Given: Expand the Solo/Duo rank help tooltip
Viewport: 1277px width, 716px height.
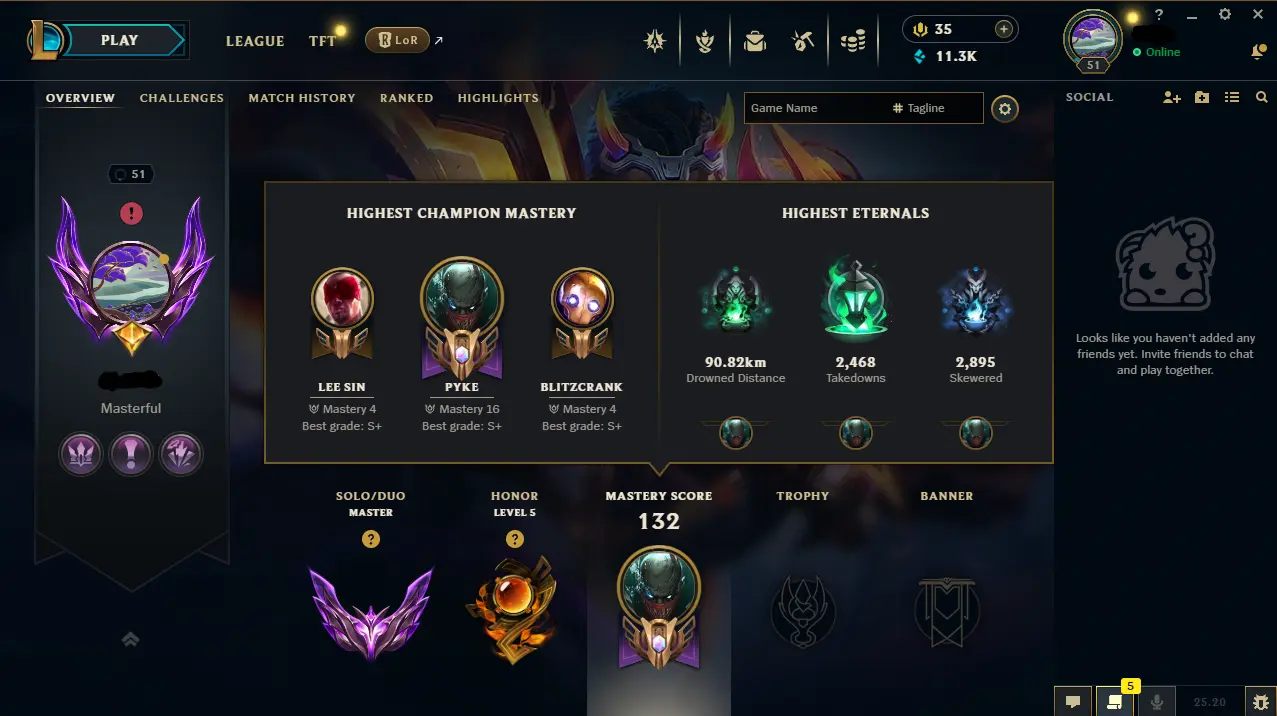Looking at the screenshot, I should 371,539.
